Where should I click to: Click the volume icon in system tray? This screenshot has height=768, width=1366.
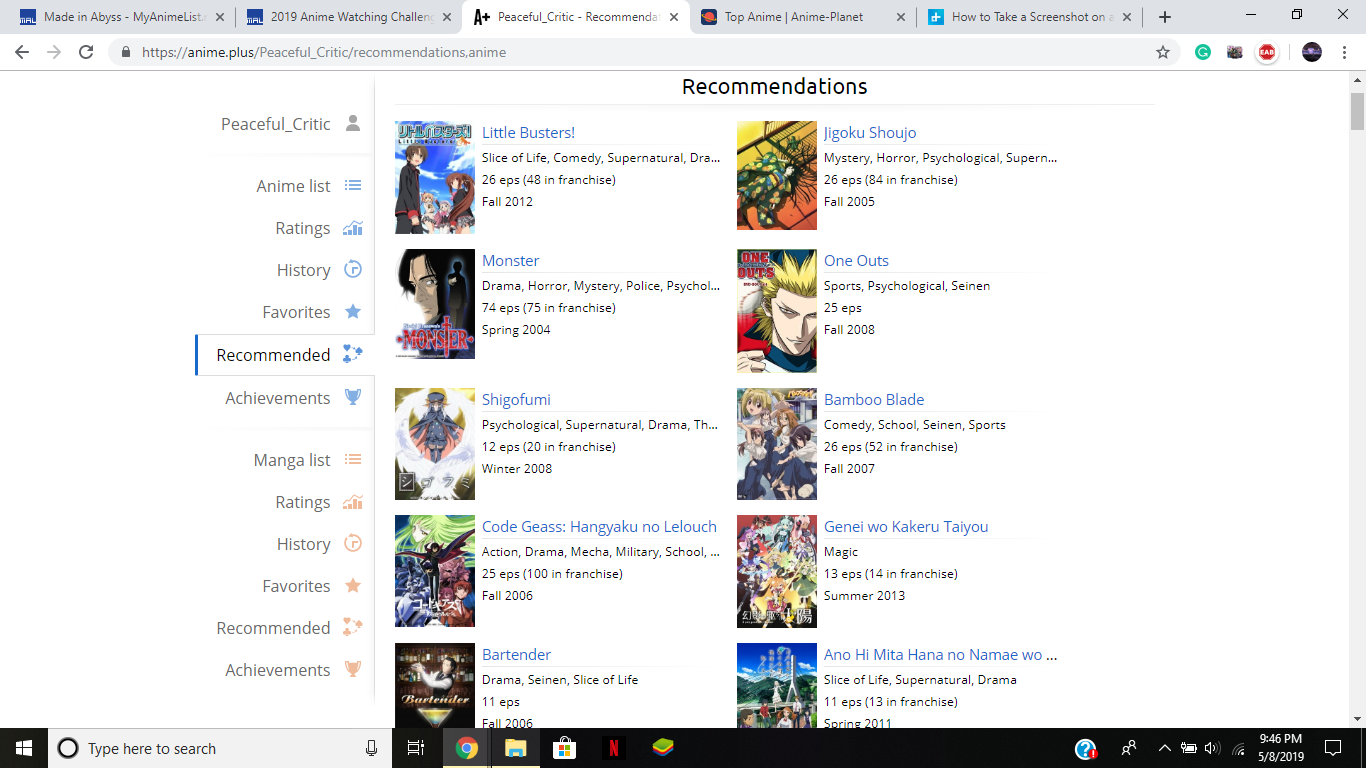[1213, 748]
